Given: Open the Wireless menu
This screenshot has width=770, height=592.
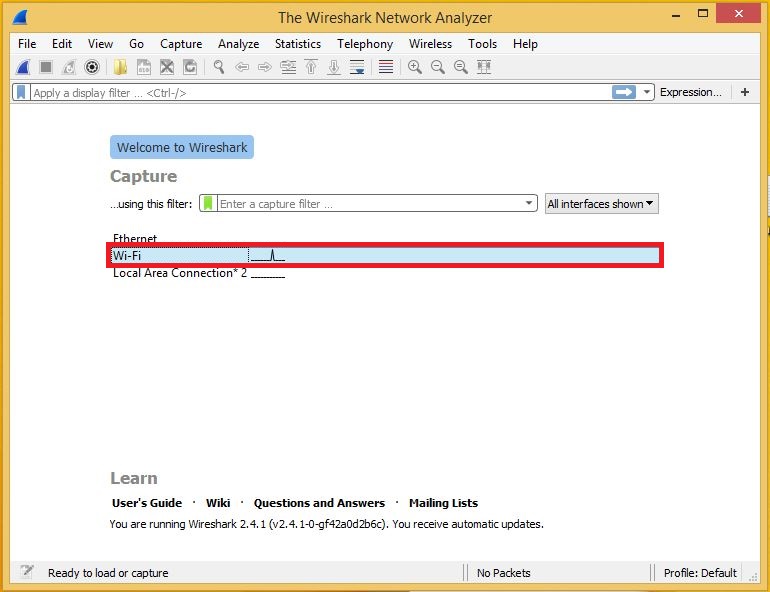Looking at the screenshot, I should pyautogui.click(x=431, y=44).
